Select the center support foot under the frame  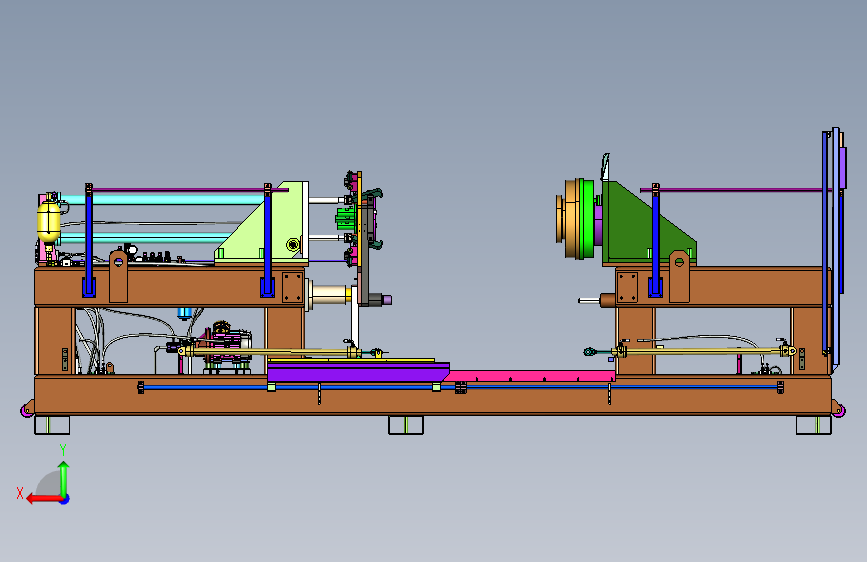point(406,425)
